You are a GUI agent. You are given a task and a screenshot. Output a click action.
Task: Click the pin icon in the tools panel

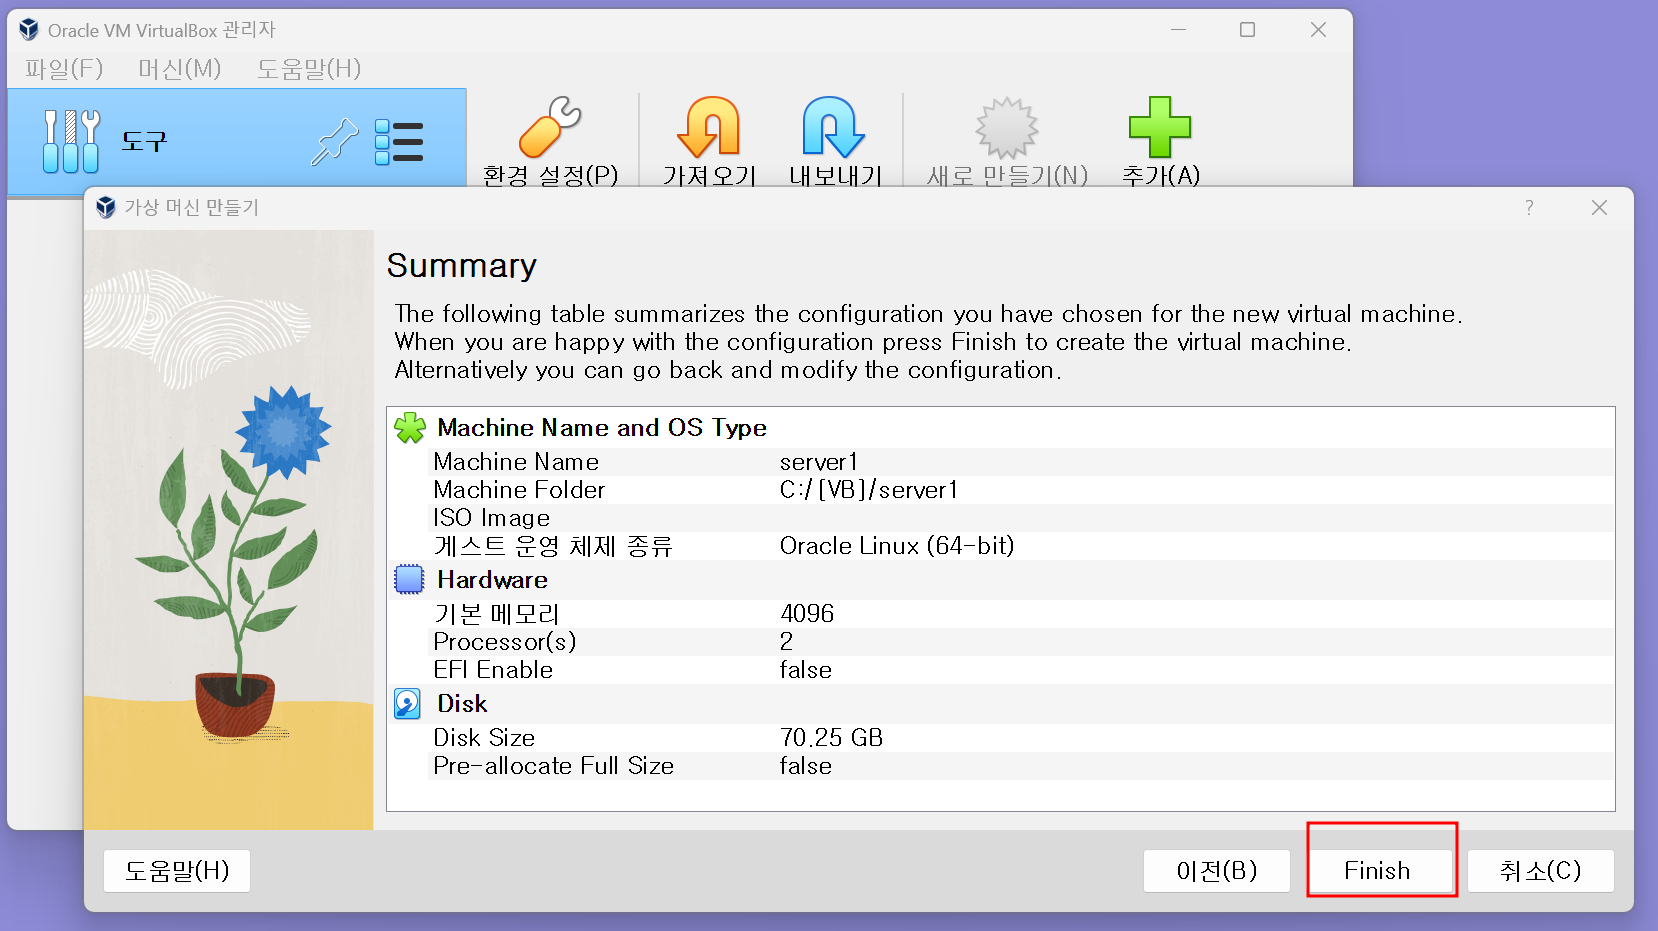click(x=334, y=141)
